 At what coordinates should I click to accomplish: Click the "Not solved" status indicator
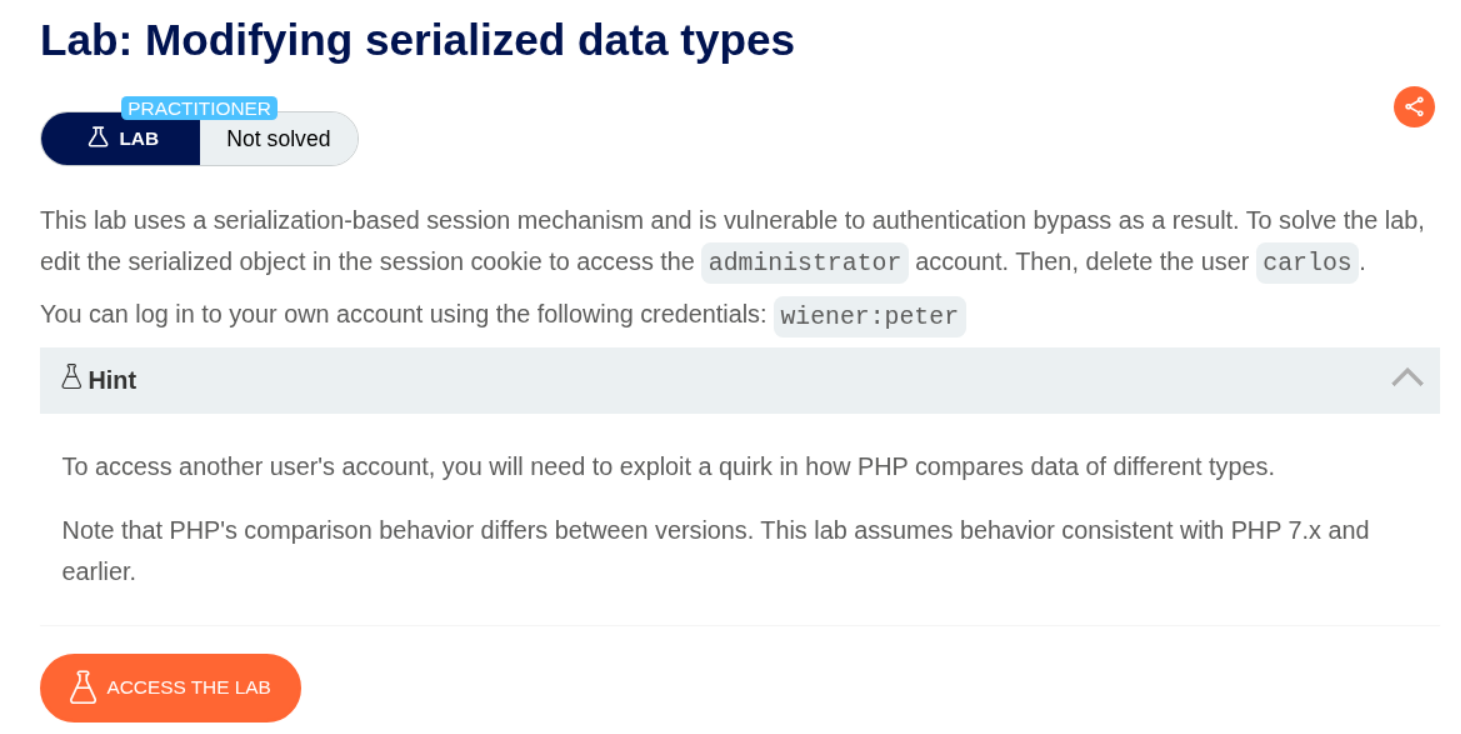coord(278,139)
